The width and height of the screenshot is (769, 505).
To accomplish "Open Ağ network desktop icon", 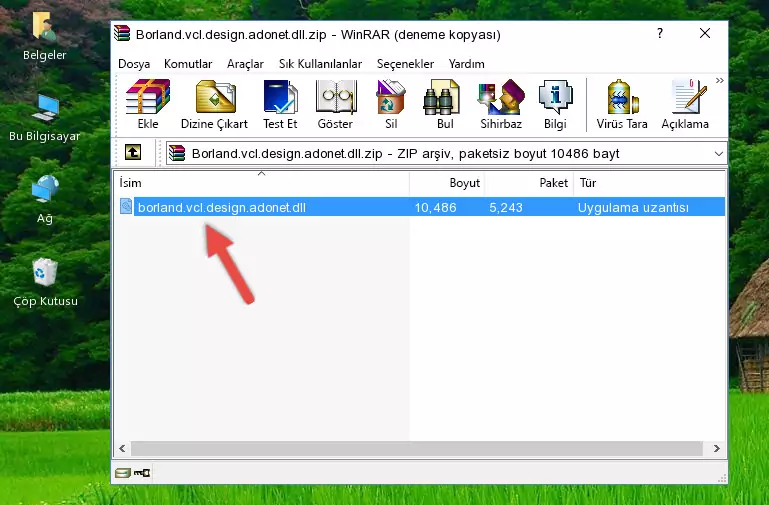I will coord(45,200).
